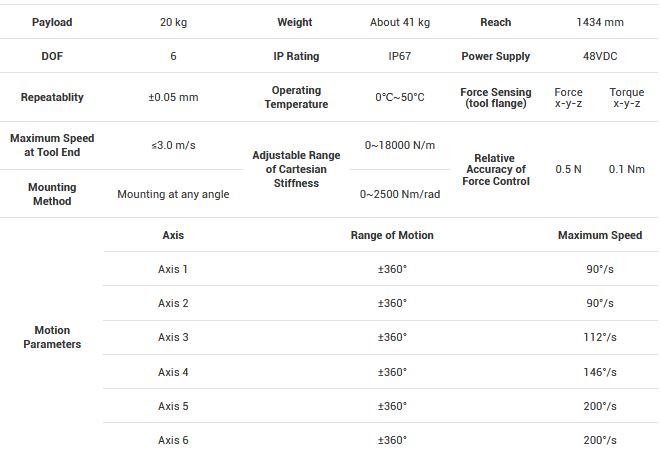Click the Payload header cell
The image size is (662, 455).
coord(51,22)
